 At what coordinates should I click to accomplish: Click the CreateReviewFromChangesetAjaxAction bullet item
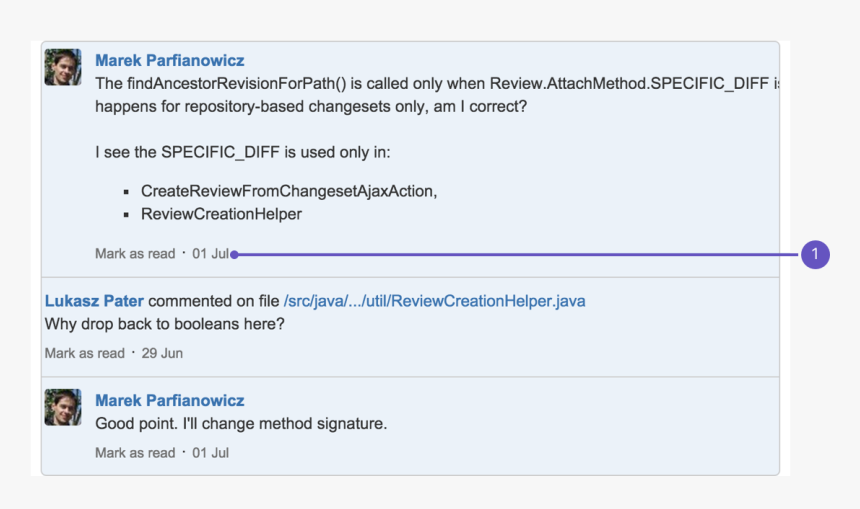point(289,190)
